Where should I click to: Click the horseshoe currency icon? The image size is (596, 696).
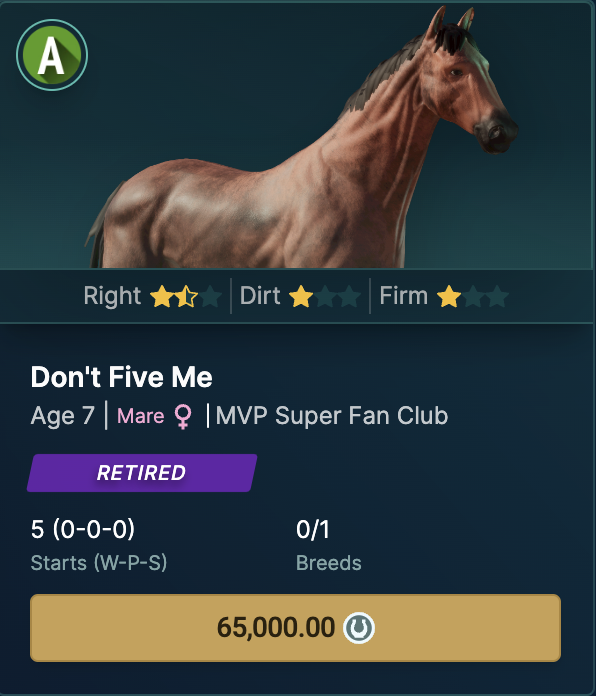click(x=359, y=628)
